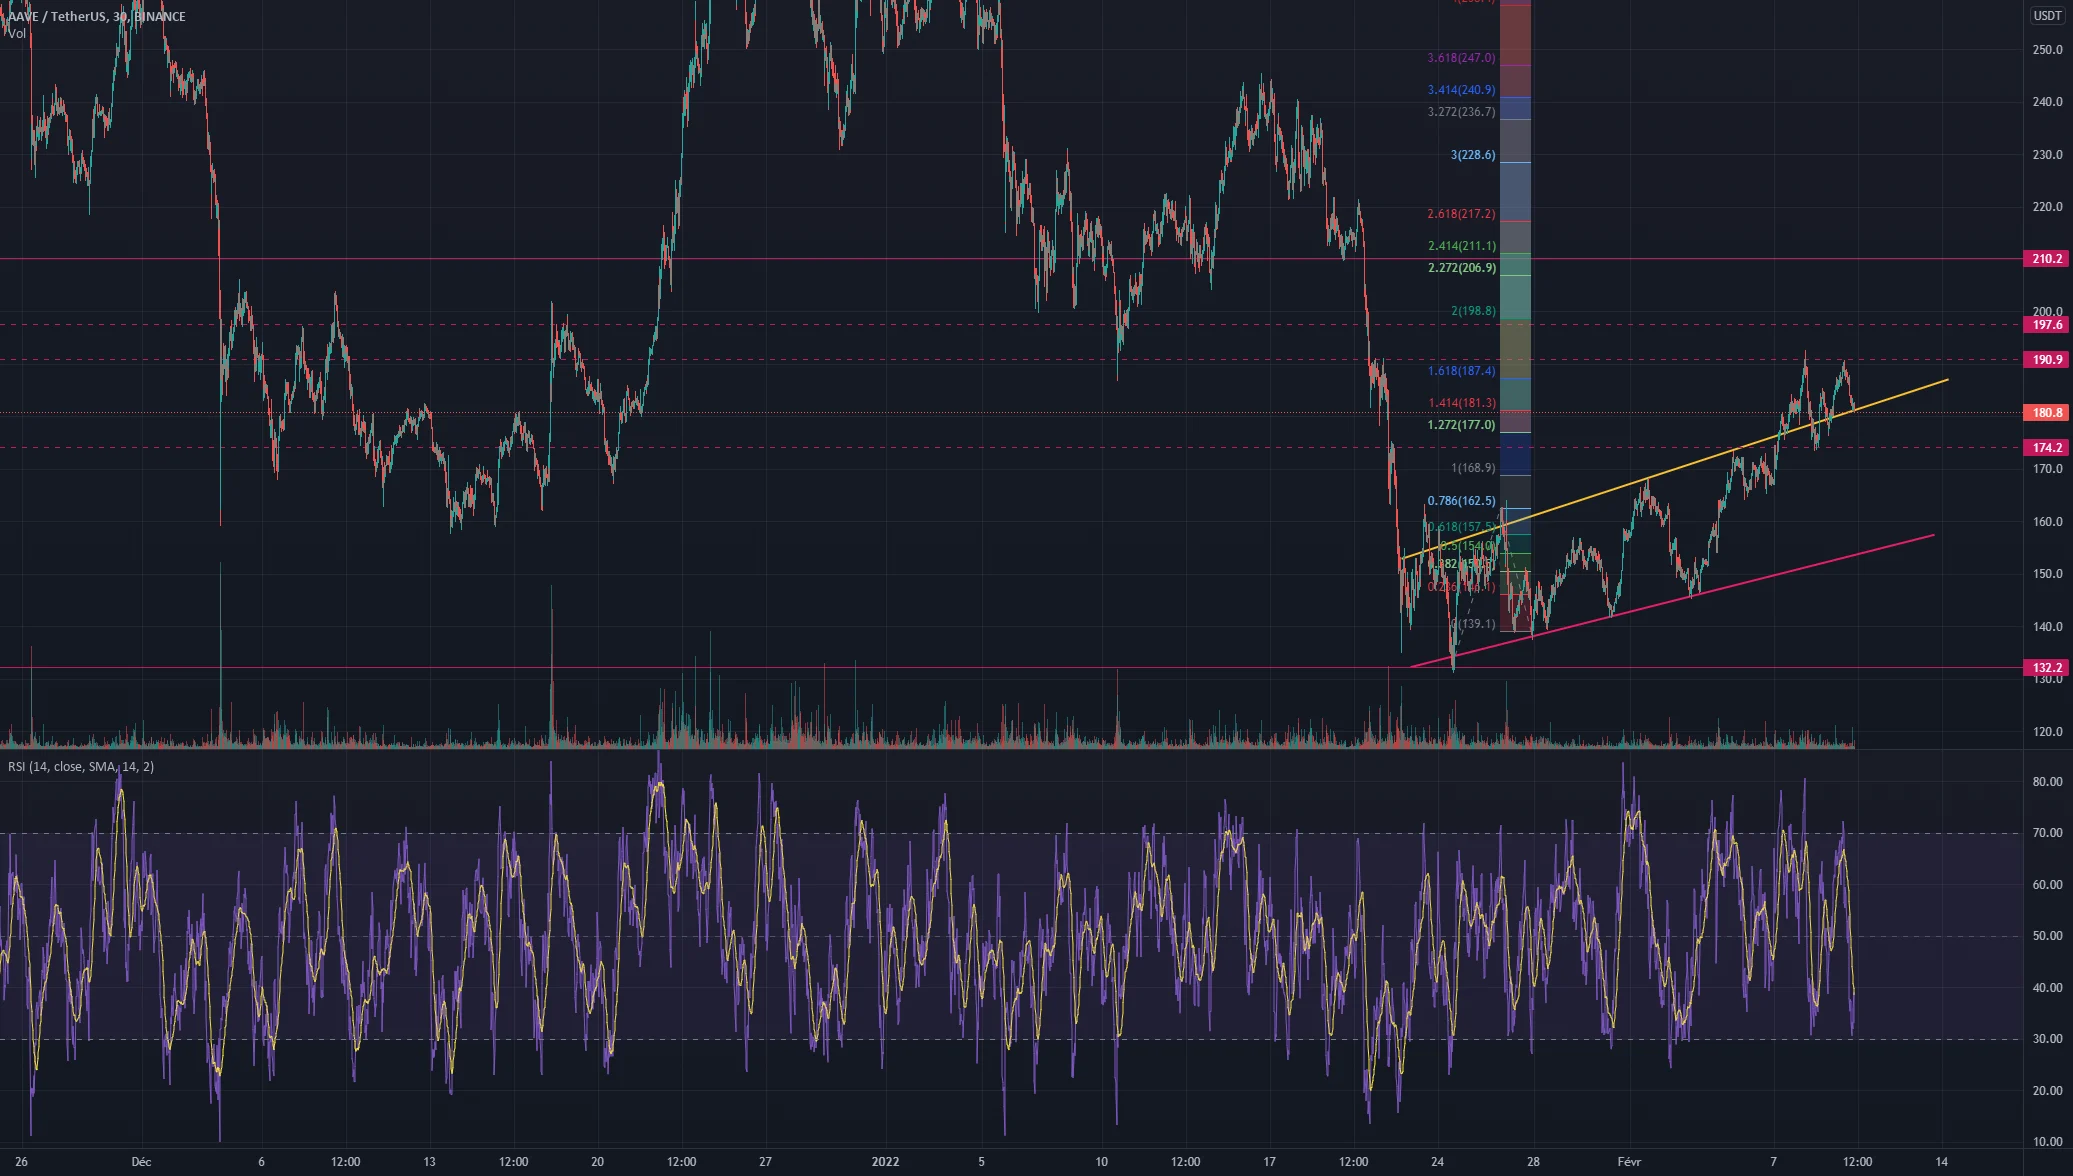Click 230.0 on the price axis
Screen dimensions: 2073x1176
click(2047, 155)
